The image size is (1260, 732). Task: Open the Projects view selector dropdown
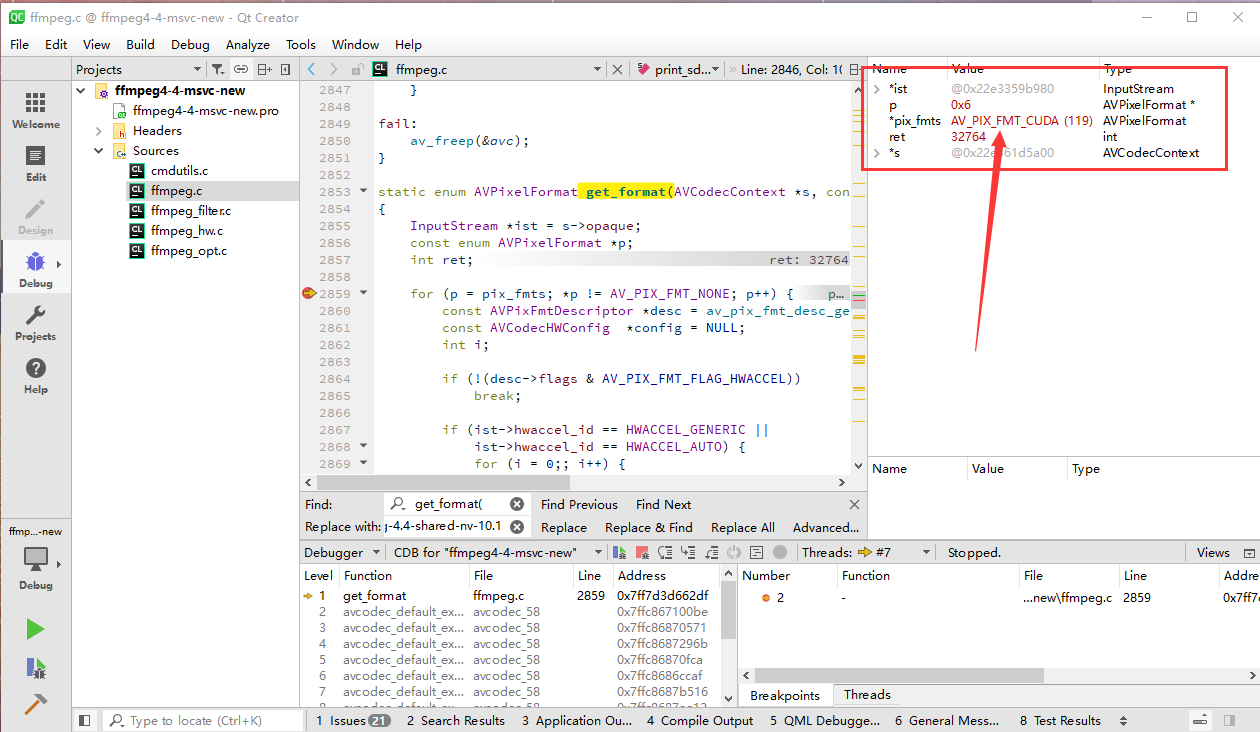(x=138, y=69)
